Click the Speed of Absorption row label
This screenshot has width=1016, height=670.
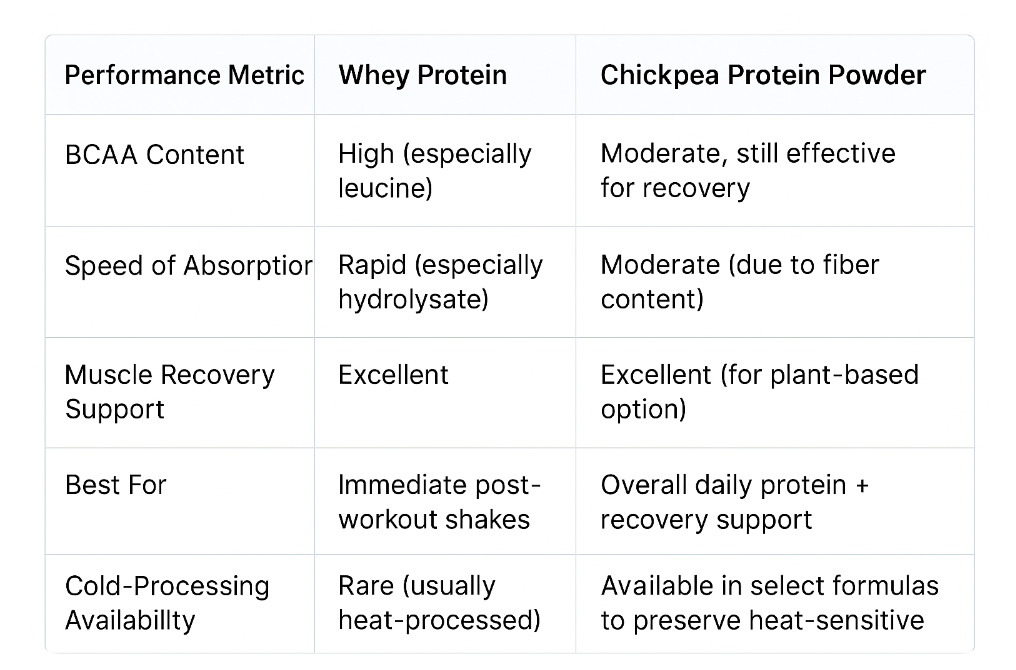tap(187, 266)
